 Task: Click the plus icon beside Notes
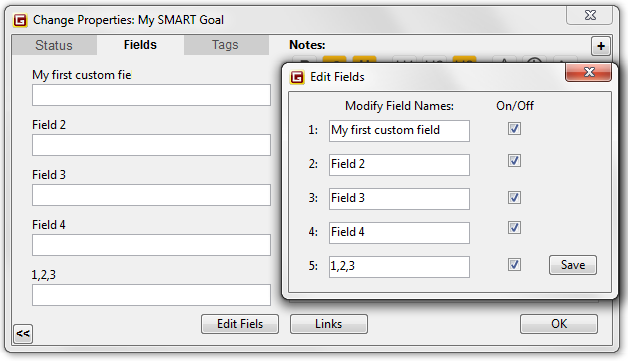(x=600, y=46)
